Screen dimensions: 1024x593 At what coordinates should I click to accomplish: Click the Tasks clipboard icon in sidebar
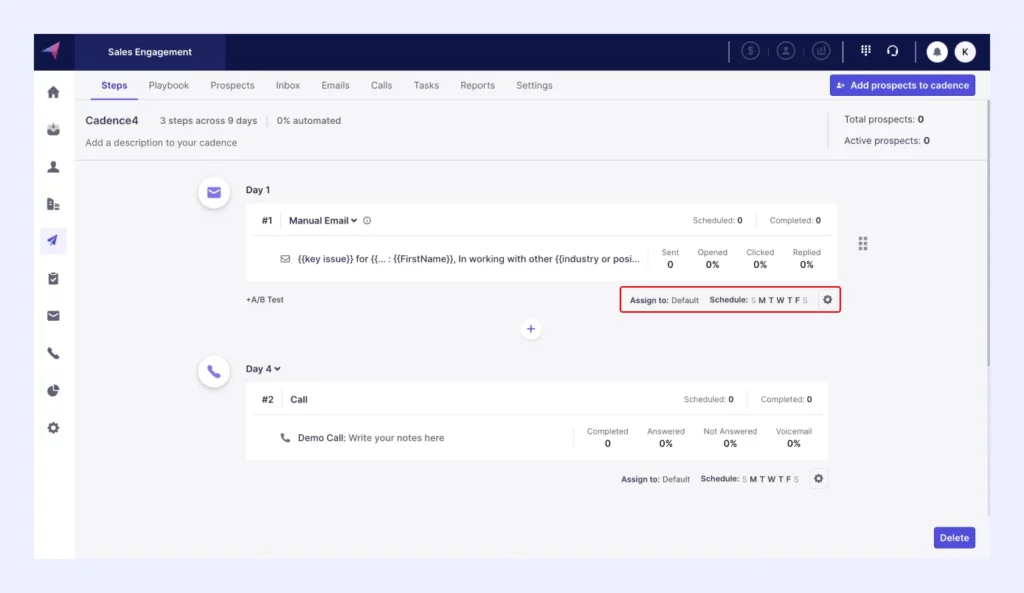[53, 279]
